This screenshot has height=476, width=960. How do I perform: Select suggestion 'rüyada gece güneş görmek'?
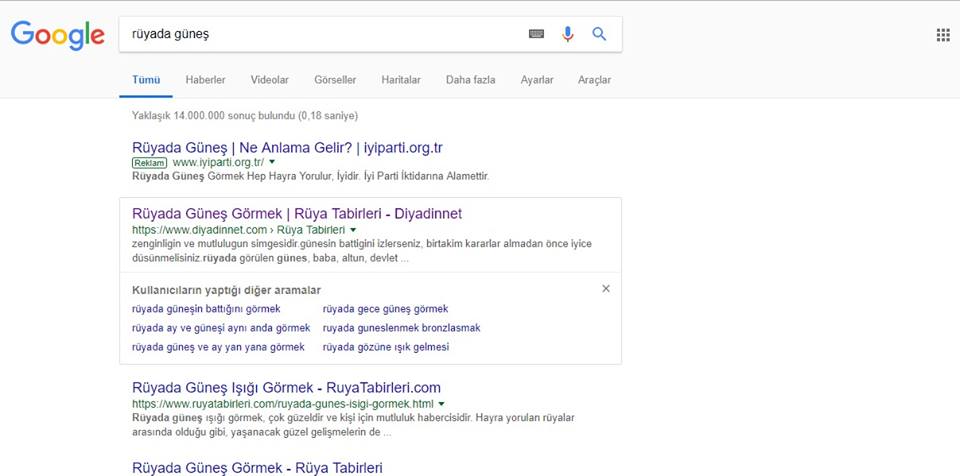(385, 309)
